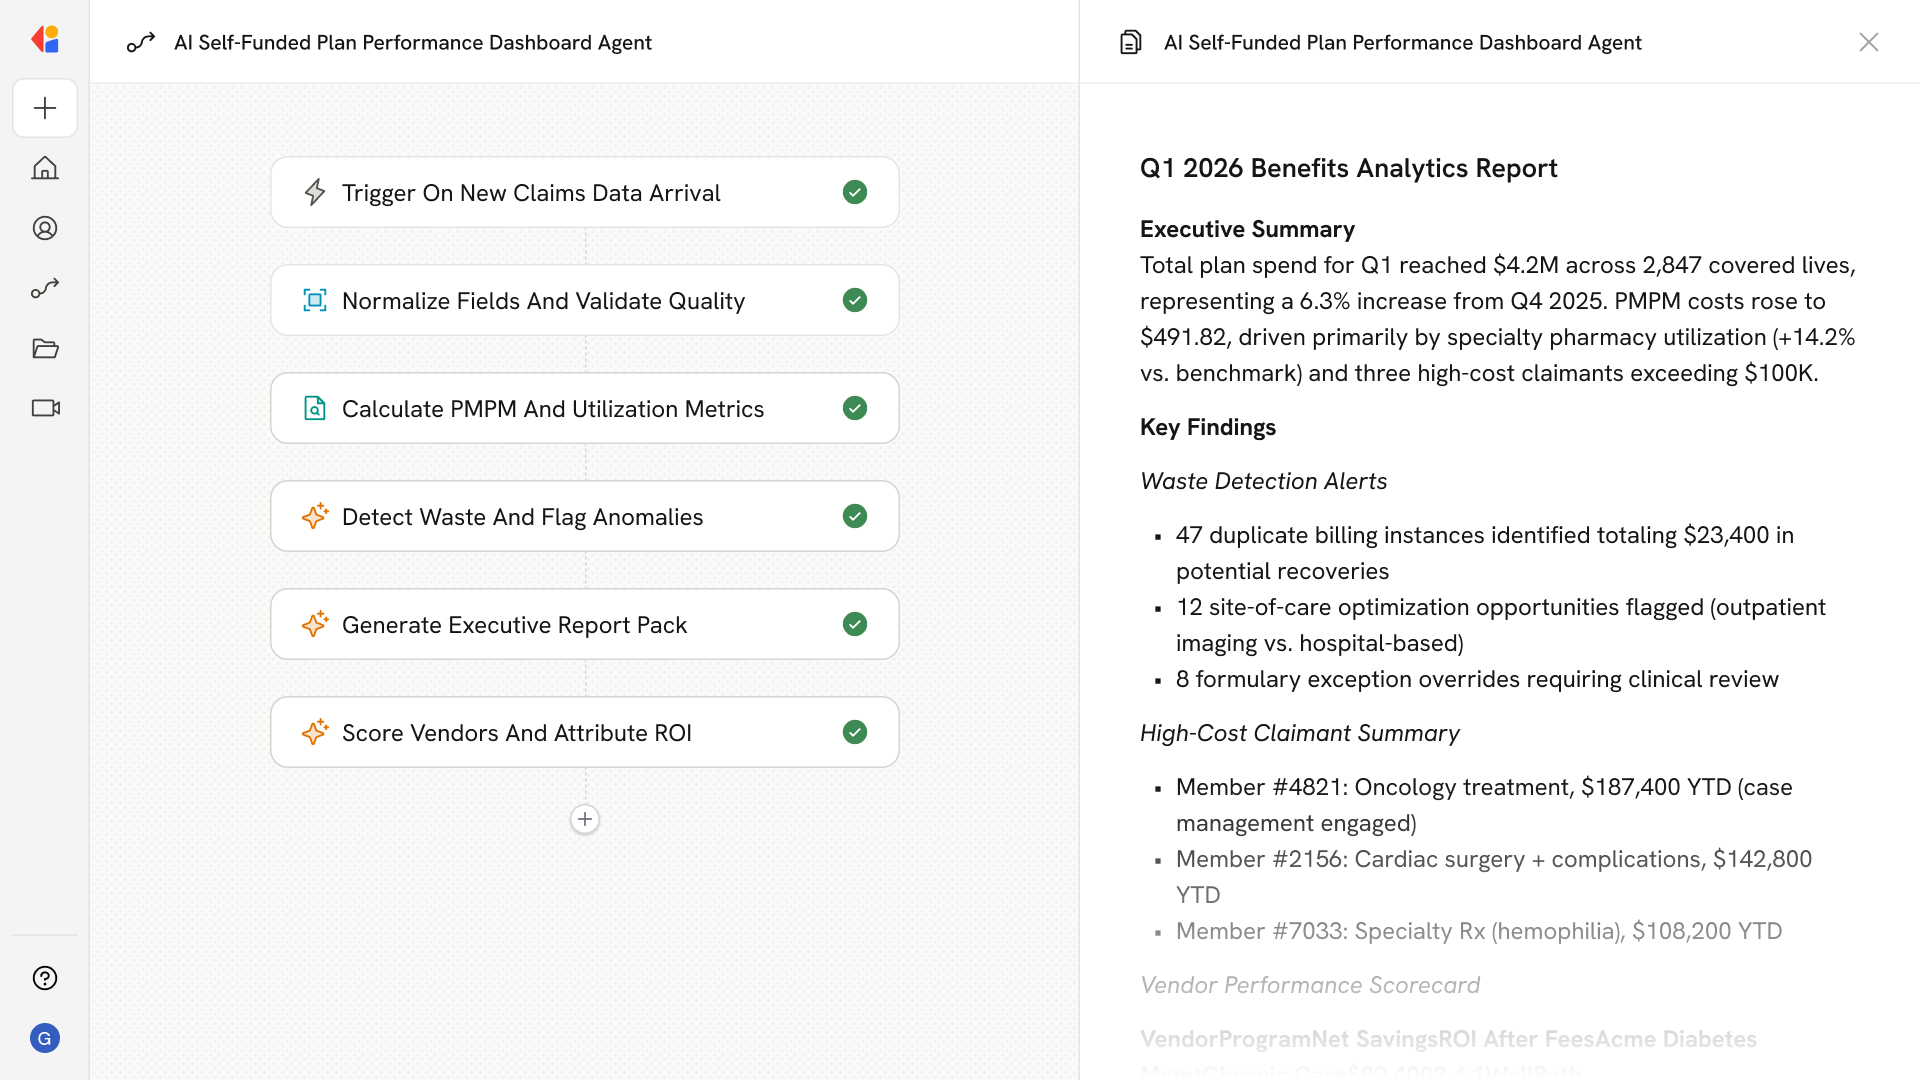
Task: Click the report panel title with document icon
Action: (1402, 42)
